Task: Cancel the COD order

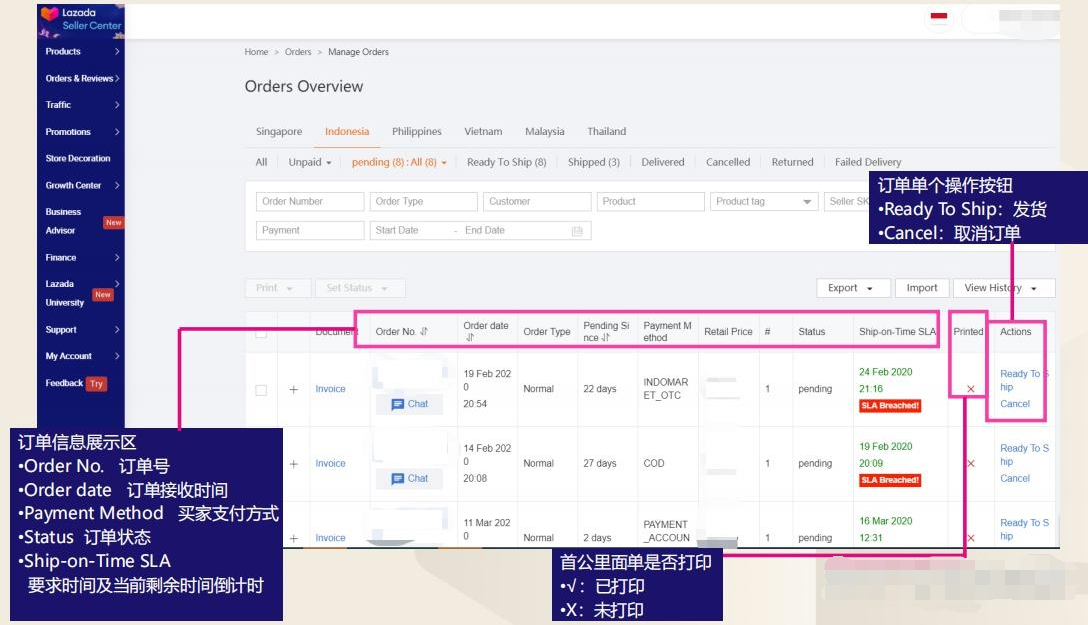Action: (1014, 479)
